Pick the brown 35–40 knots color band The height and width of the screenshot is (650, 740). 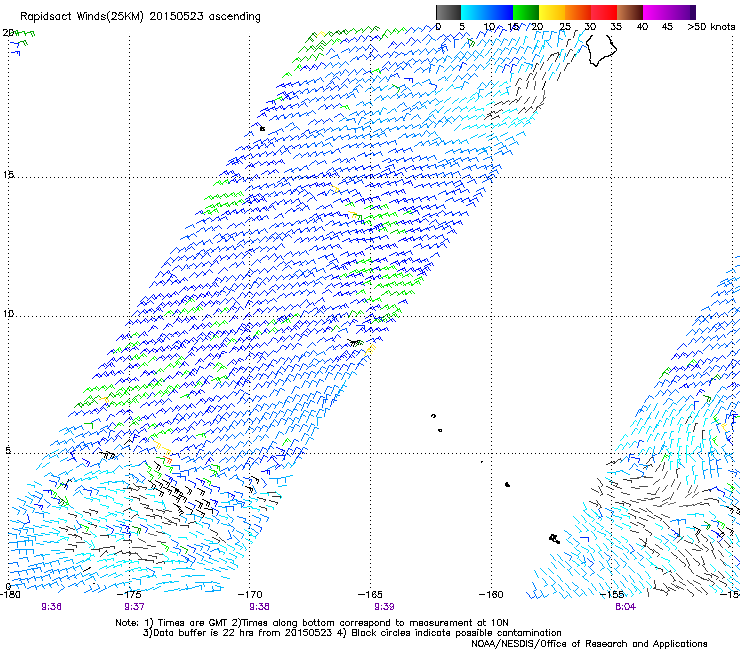pyautogui.click(x=630, y=12)
